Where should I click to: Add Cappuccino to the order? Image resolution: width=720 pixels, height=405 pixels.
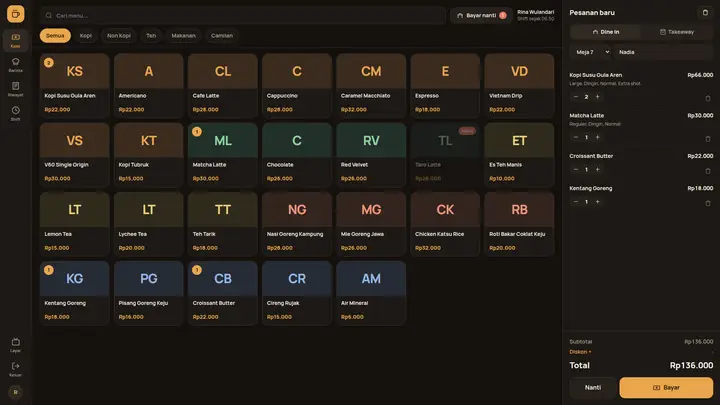(x=297, y=85)
